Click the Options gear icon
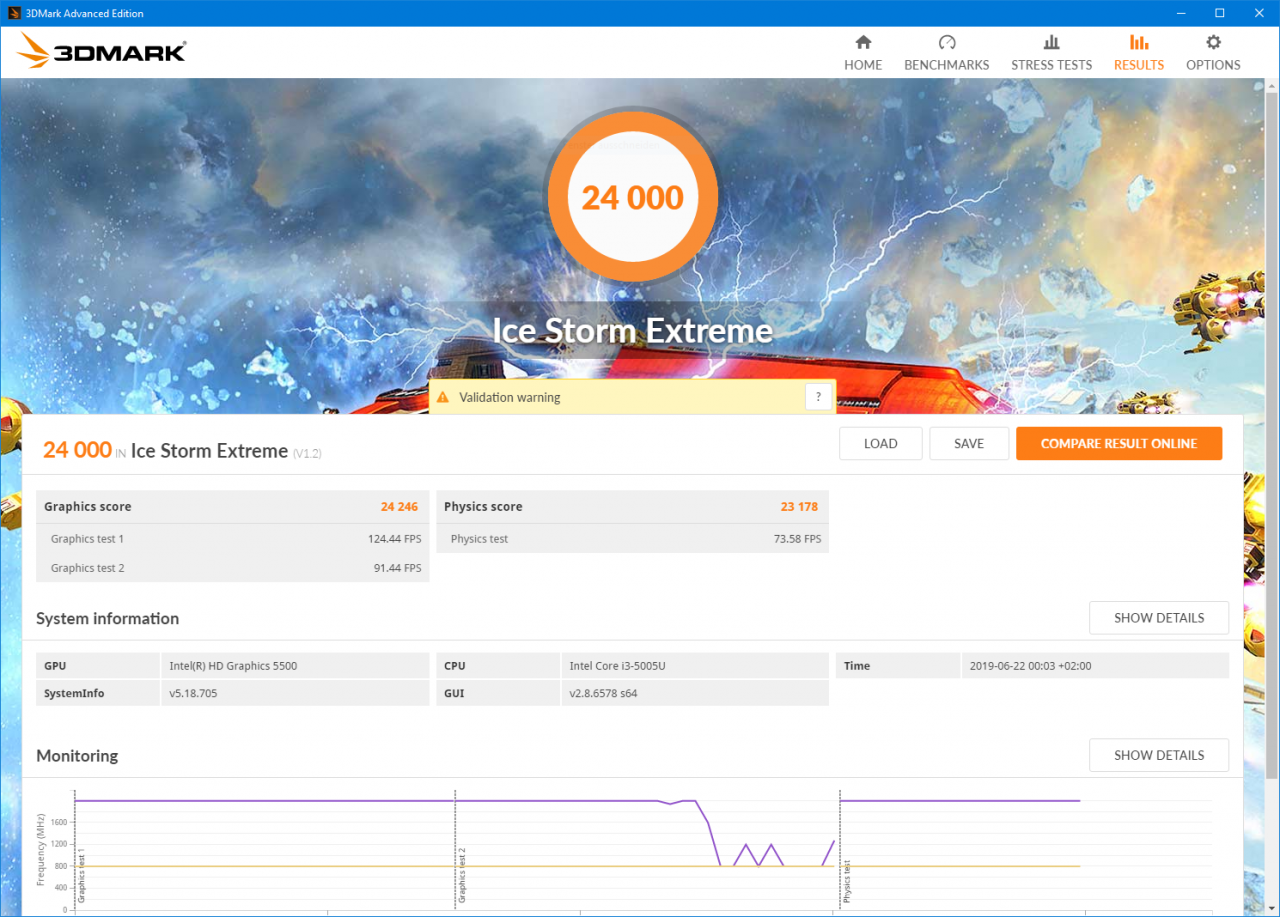Viewport: 1280px width, 917px height. 1213,42
